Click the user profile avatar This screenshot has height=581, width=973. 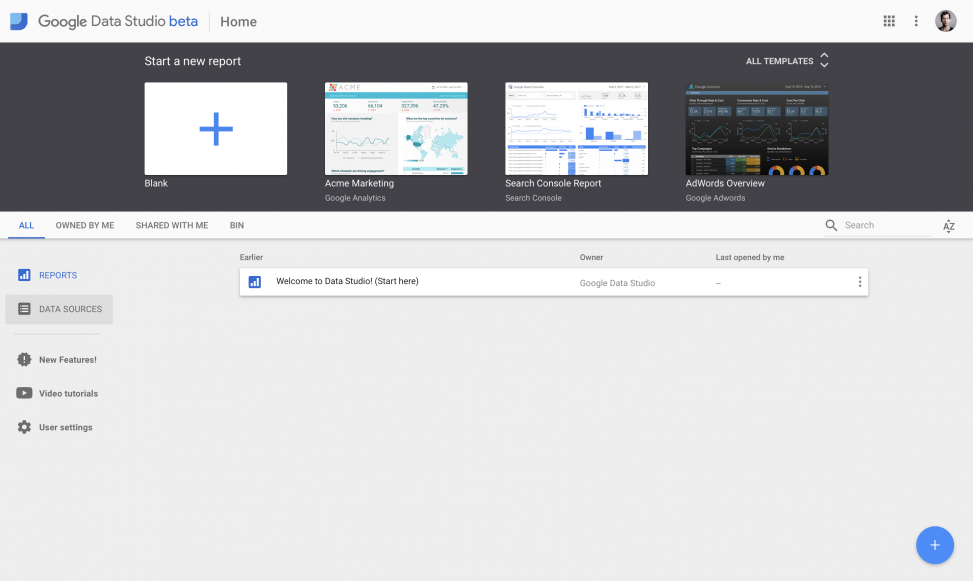[946, 21]
